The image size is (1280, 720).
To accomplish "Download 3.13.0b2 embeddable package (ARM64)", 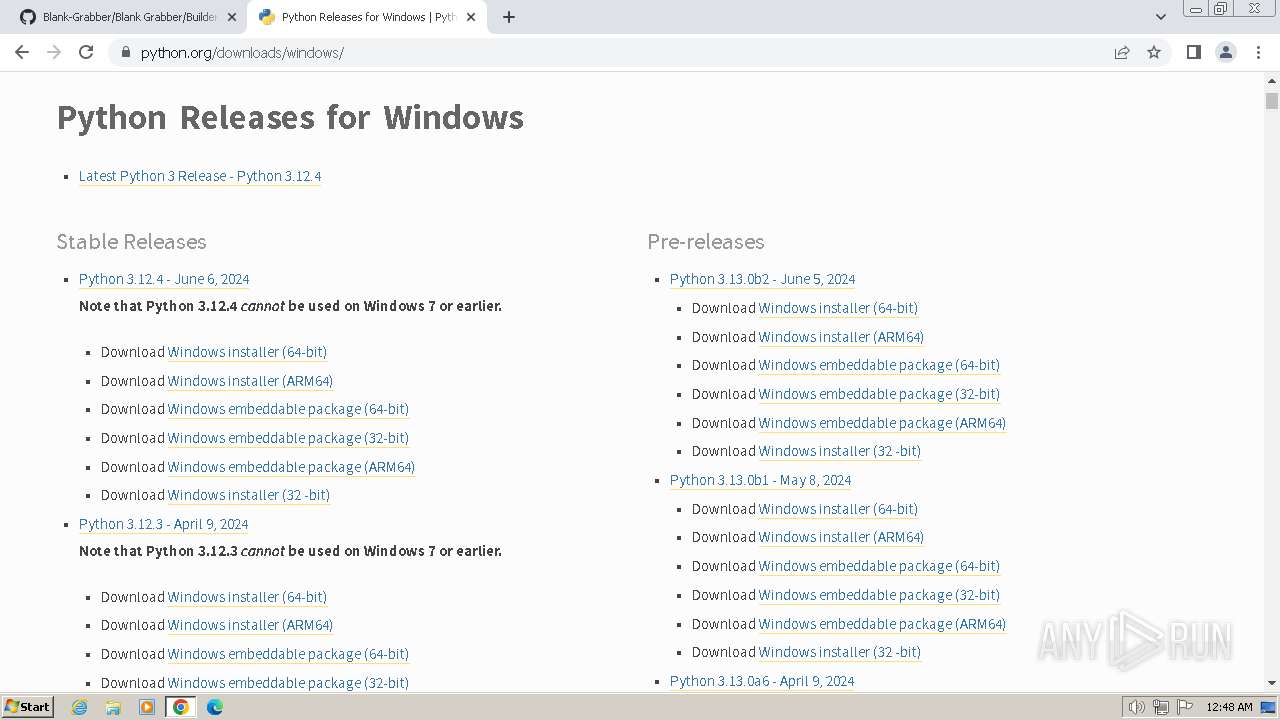I will (x=882, y=423).
